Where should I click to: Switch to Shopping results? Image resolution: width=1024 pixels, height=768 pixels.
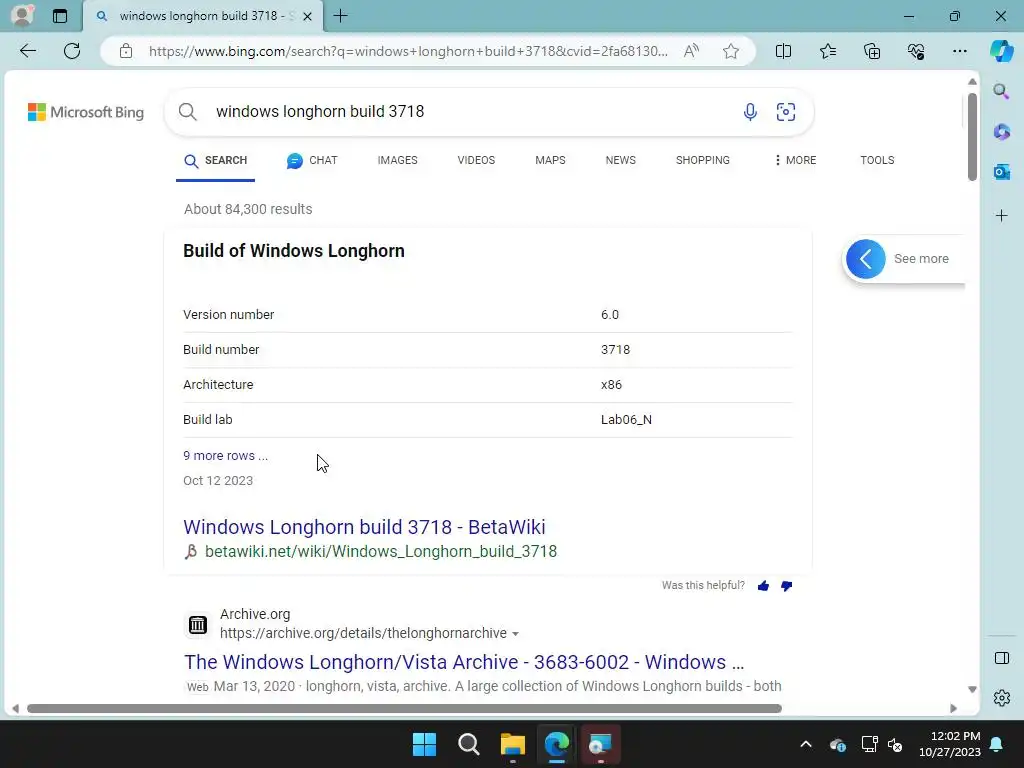pos(703,161)
